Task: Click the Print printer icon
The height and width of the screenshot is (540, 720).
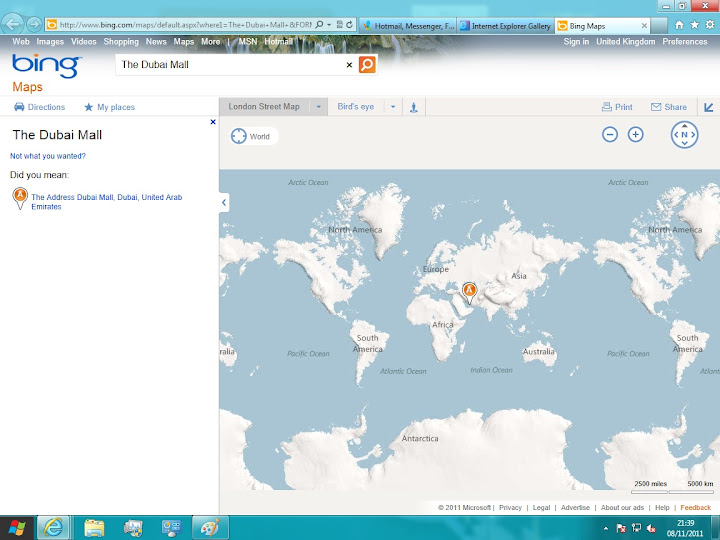Action: coord(607,107)
